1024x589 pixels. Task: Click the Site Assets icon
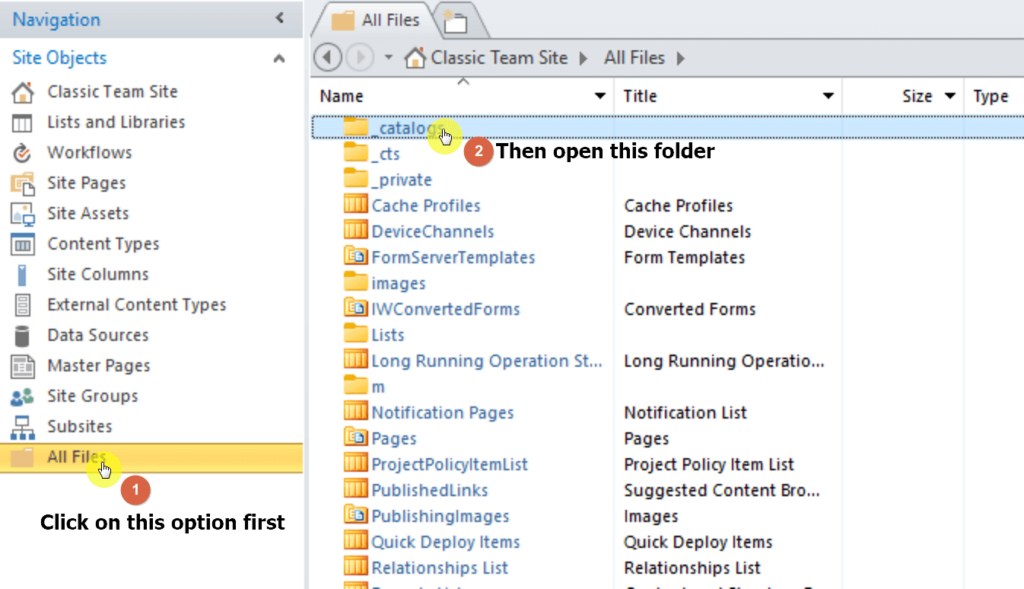click(x=22, y=214)
